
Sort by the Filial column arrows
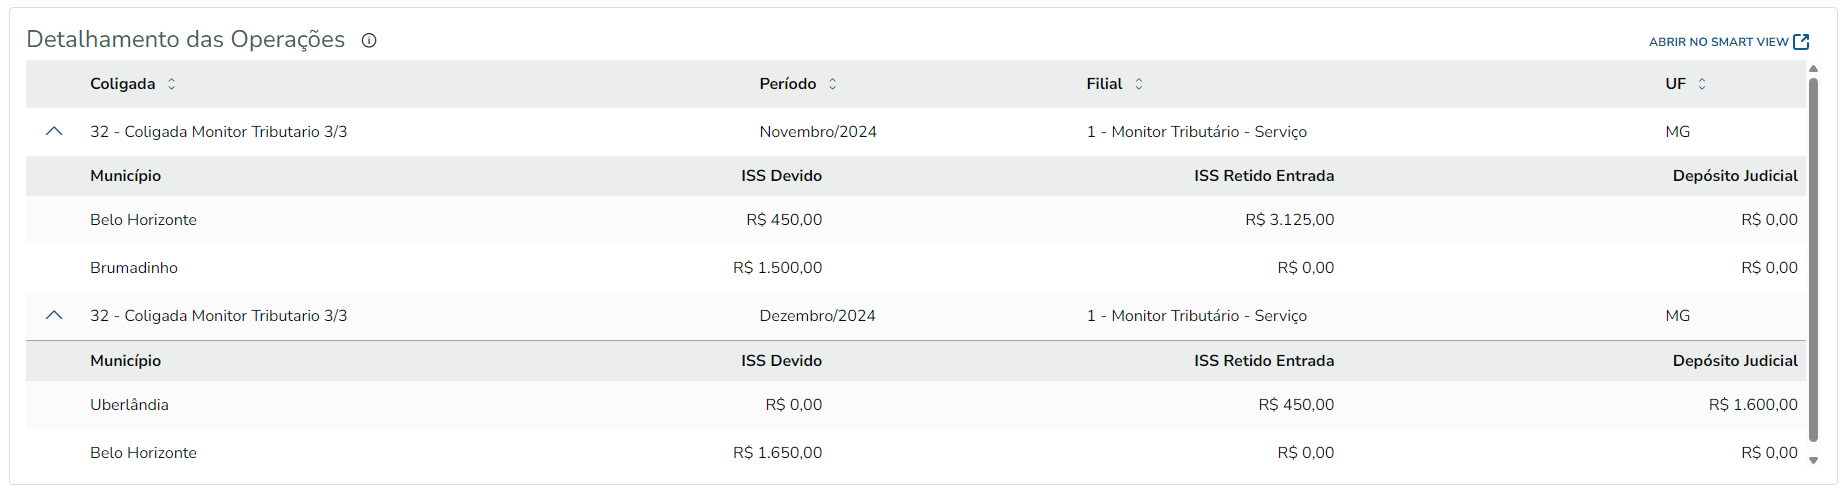(1138, 84)
